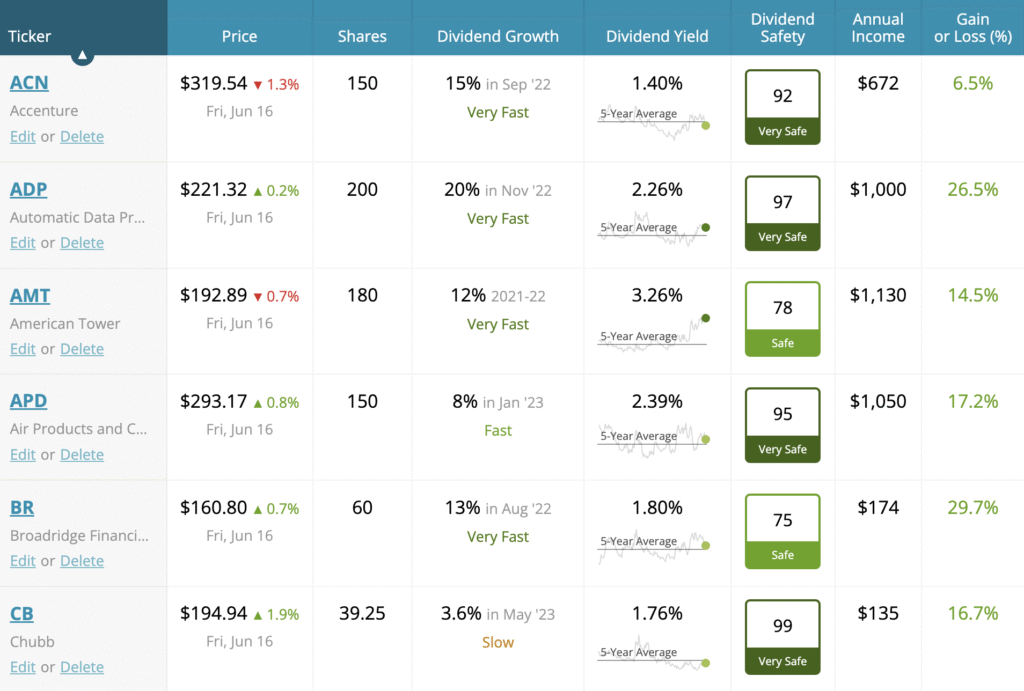1024x691 pixels.
Task: Click AMT 78 Safe score badge
Action: point(782,319)
